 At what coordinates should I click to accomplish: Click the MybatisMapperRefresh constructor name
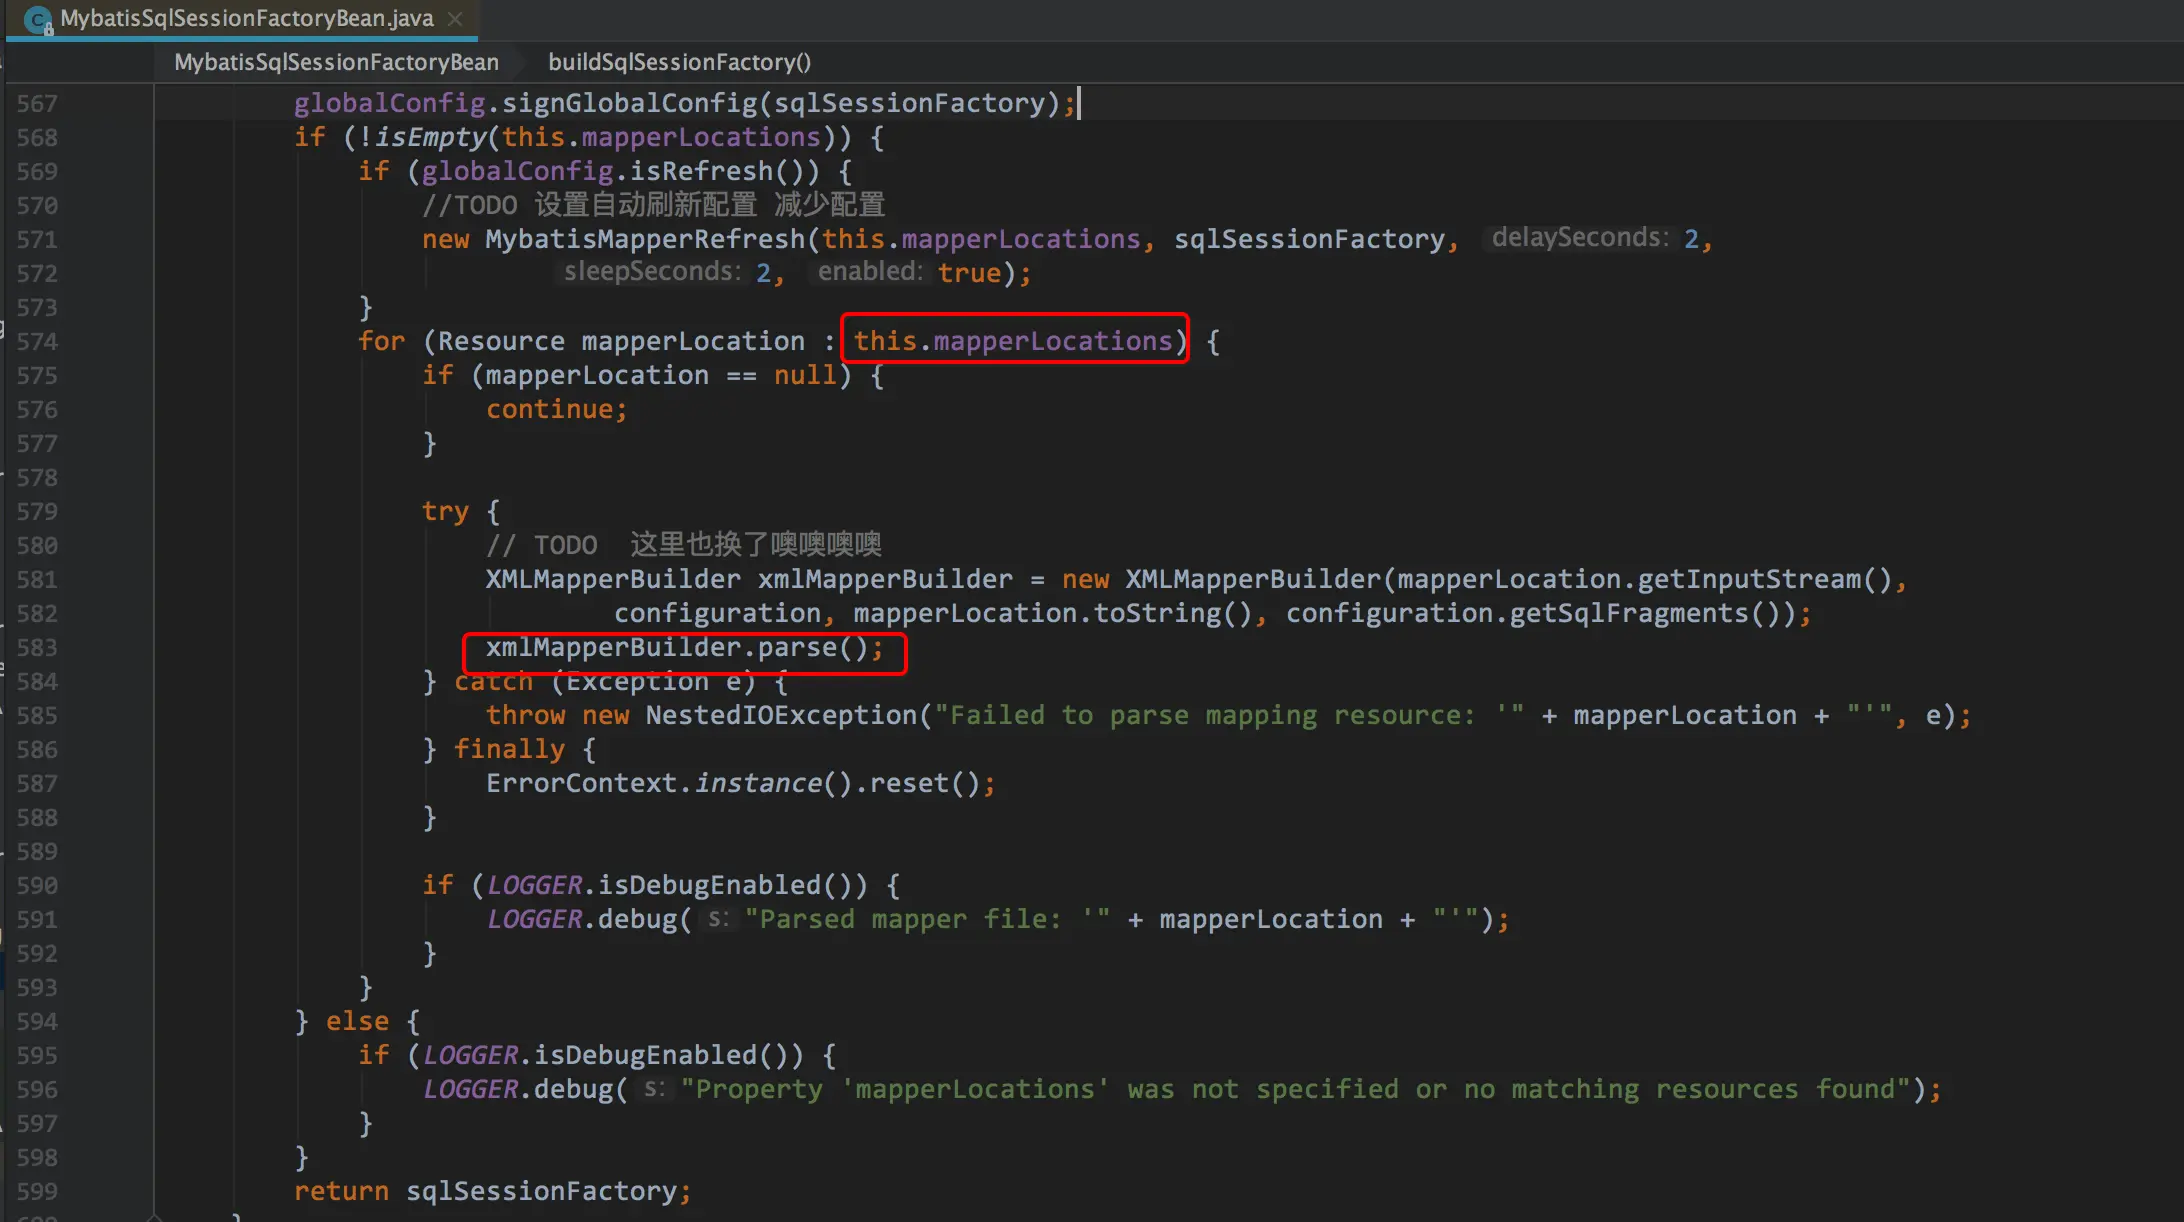tap(645, 239)
